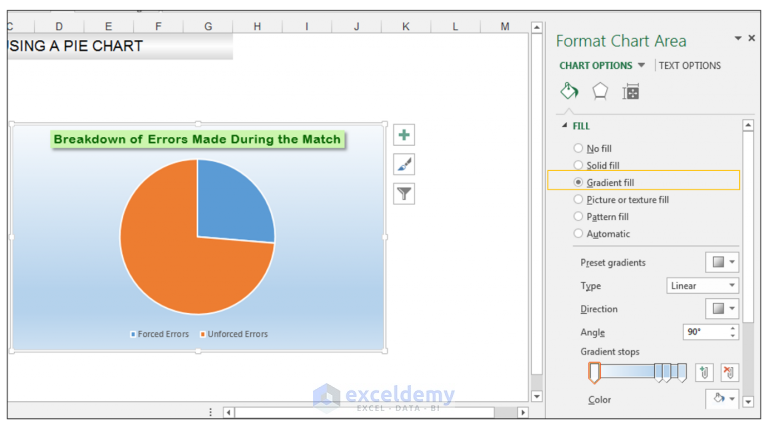768x430 pixels.
Task: Click the worksheet vertical scroll down arrow
Action: (x=537, y=396)
